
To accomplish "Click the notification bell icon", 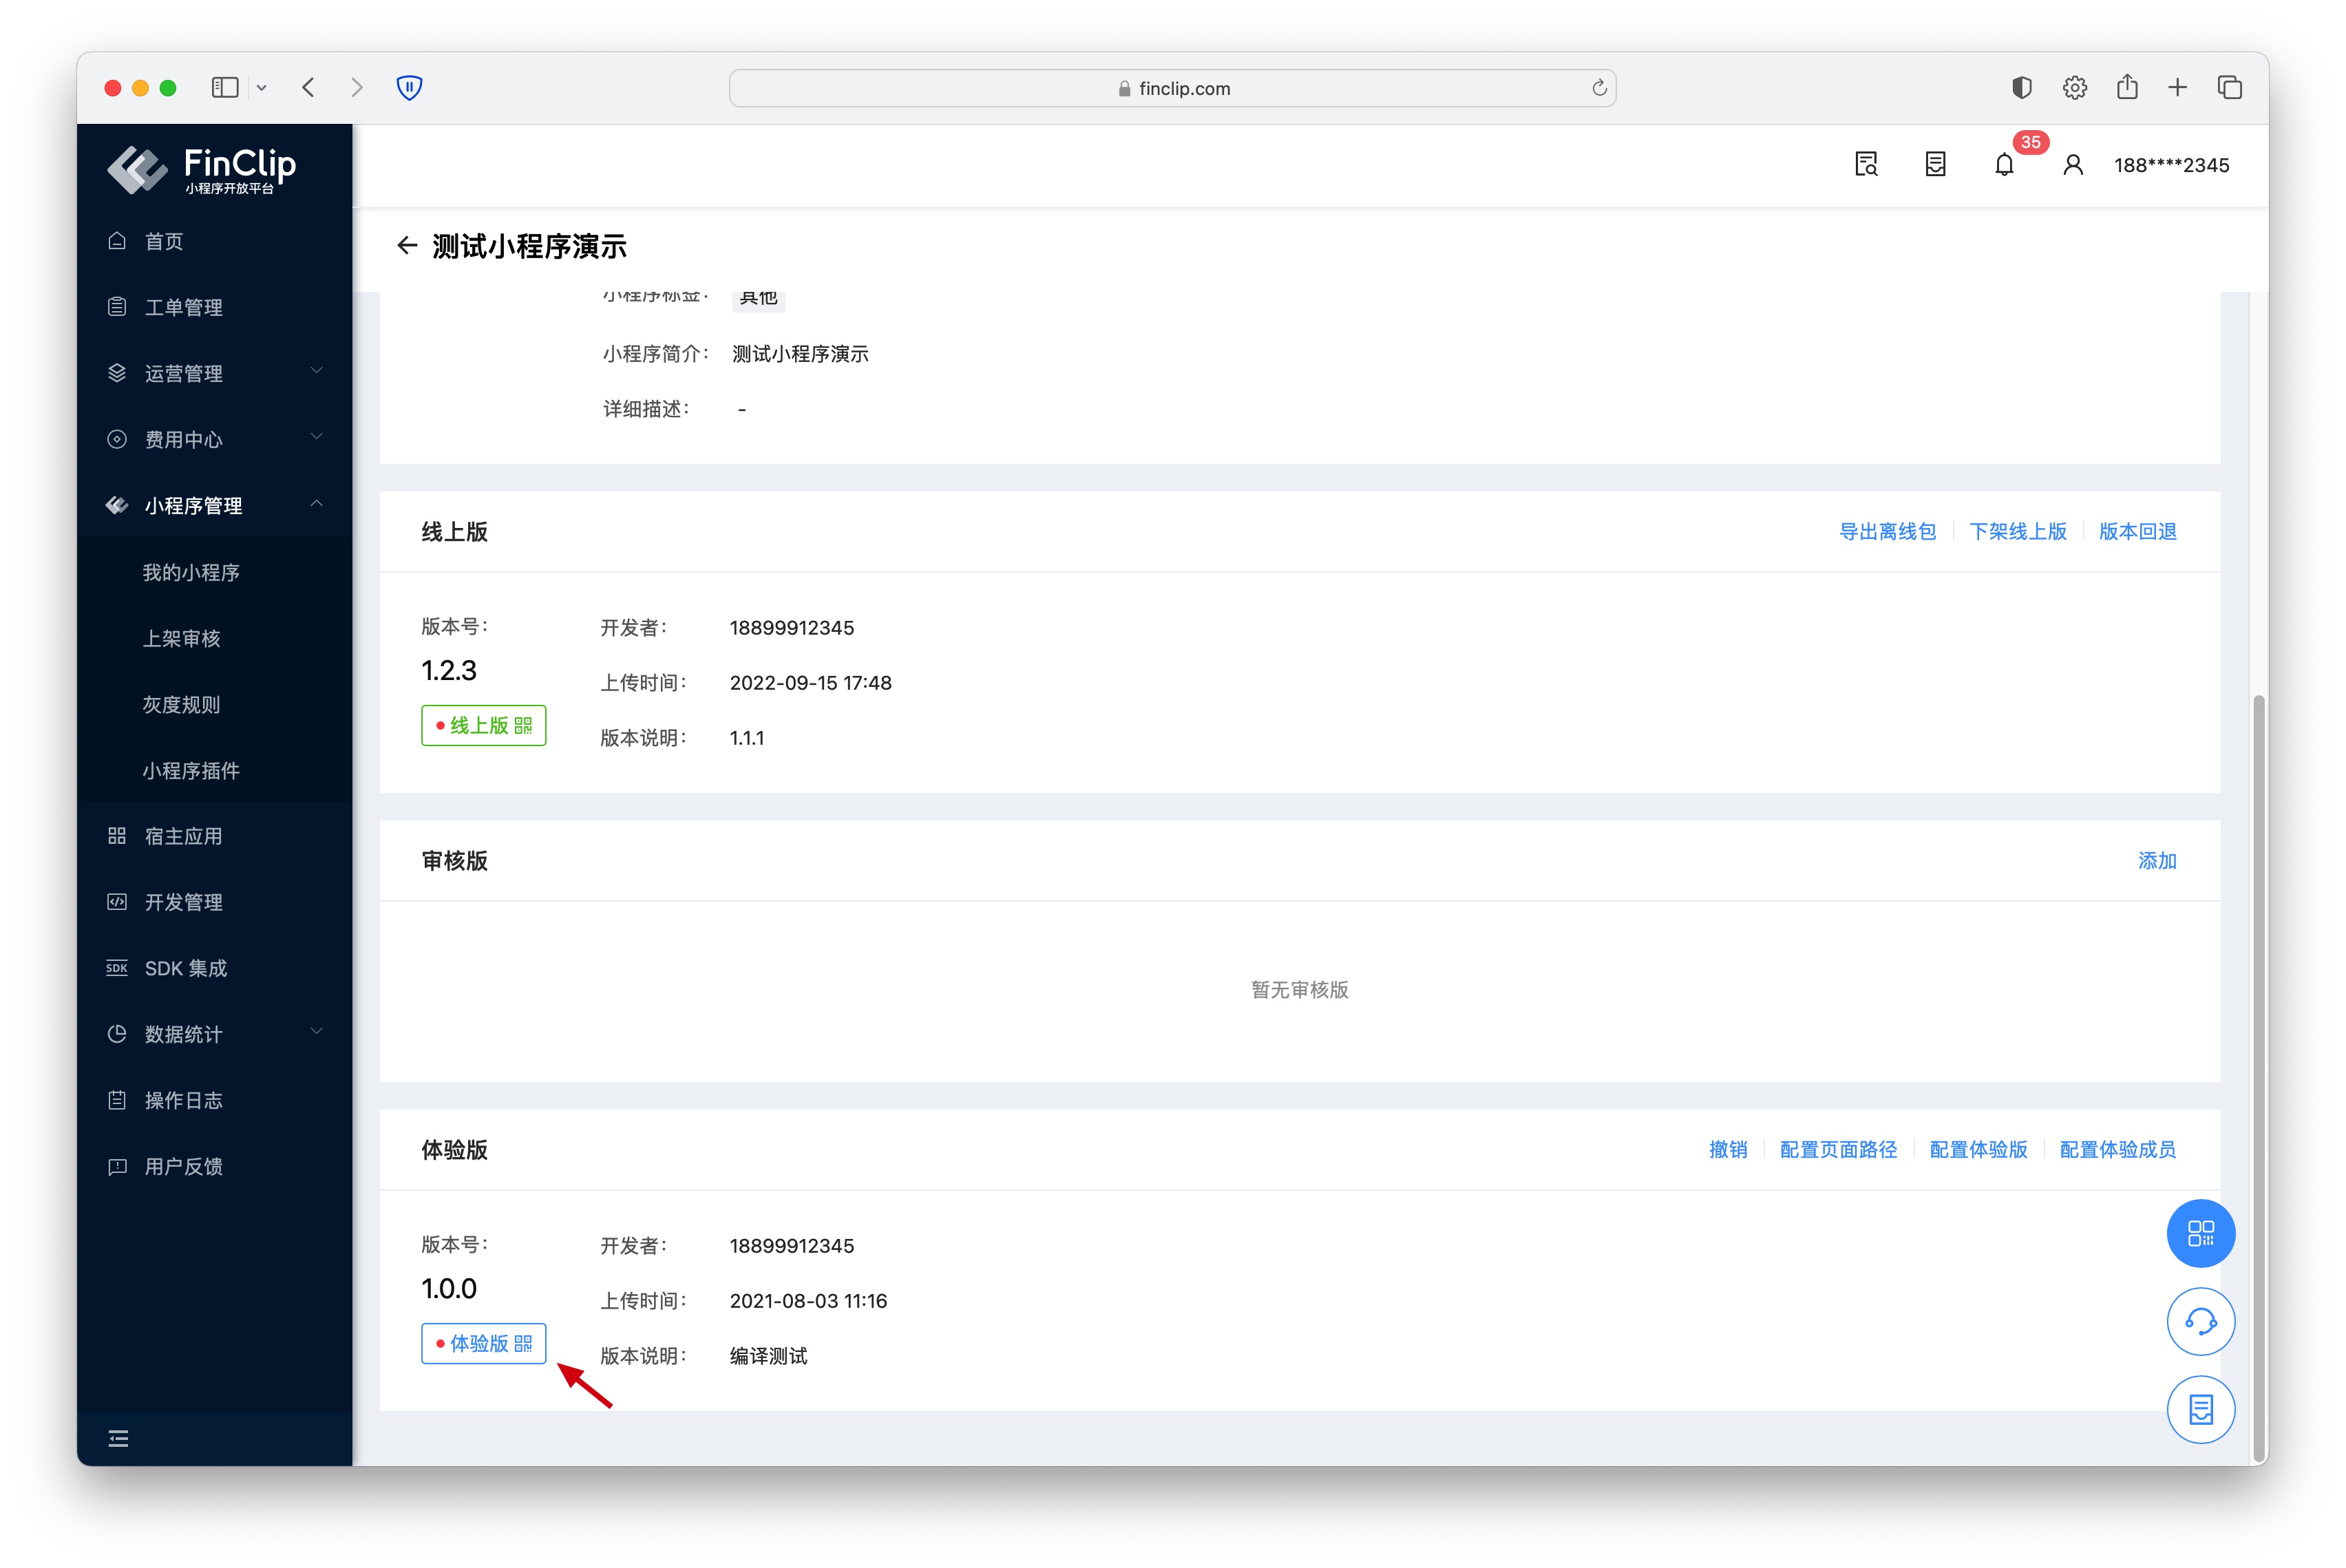I will (x=2003, y=165).
